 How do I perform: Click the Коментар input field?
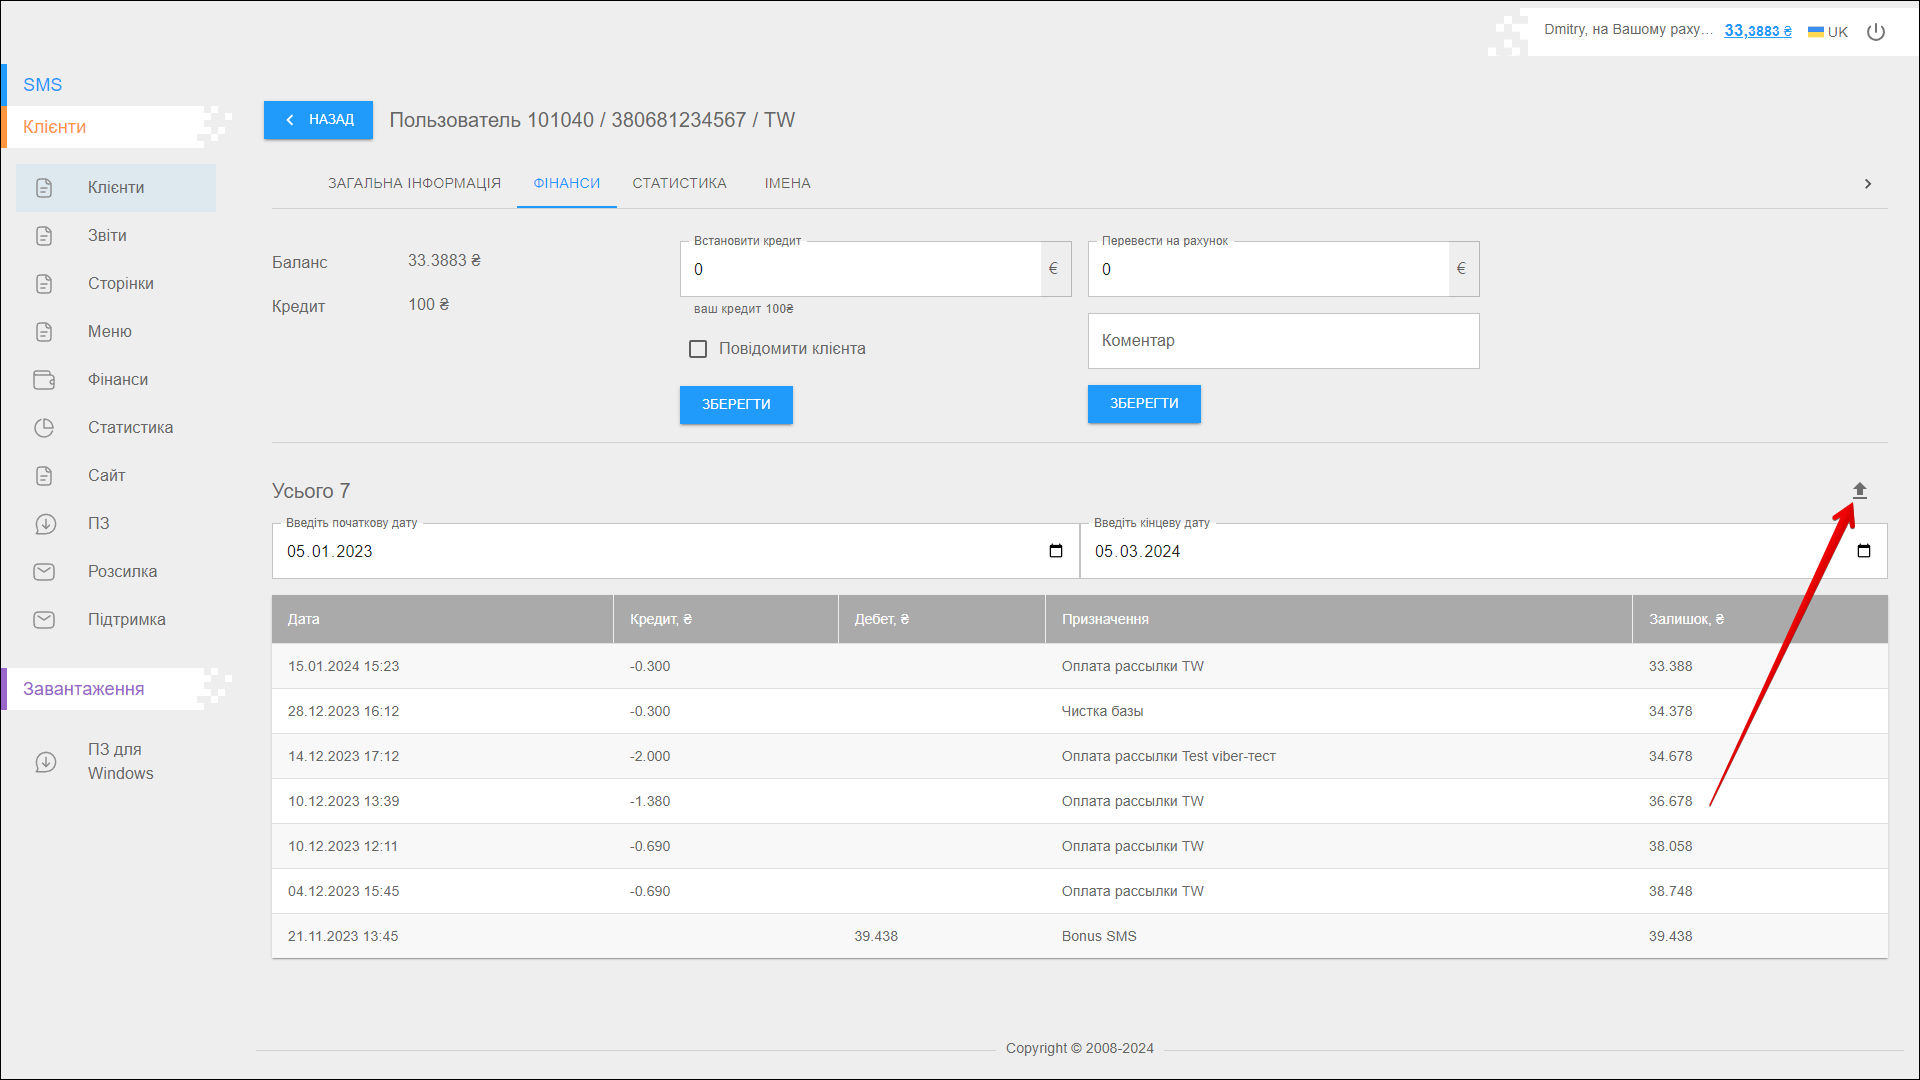(x=1283, y=341)
